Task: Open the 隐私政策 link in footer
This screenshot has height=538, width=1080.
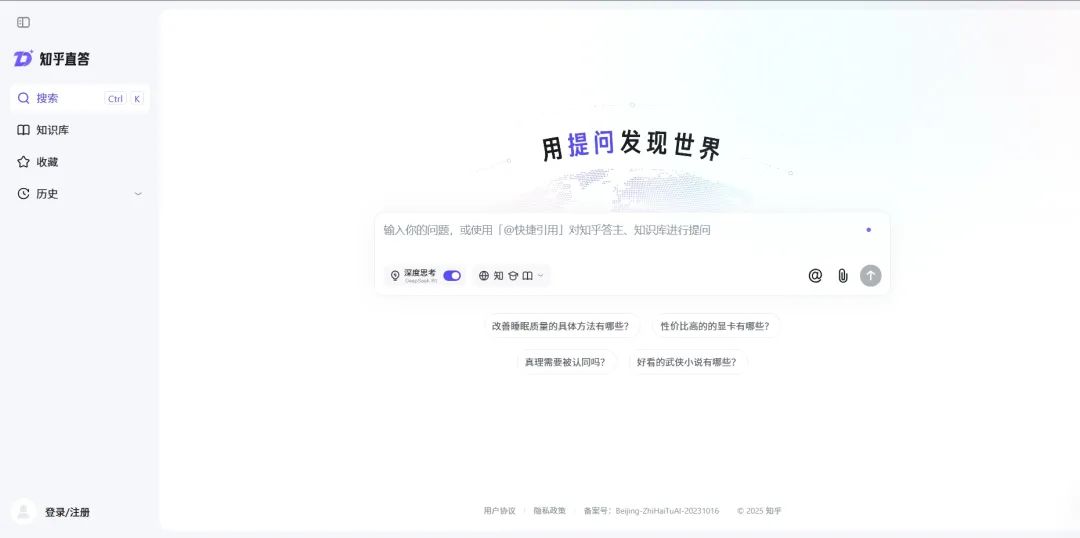Action: click(x=549, y=511)
